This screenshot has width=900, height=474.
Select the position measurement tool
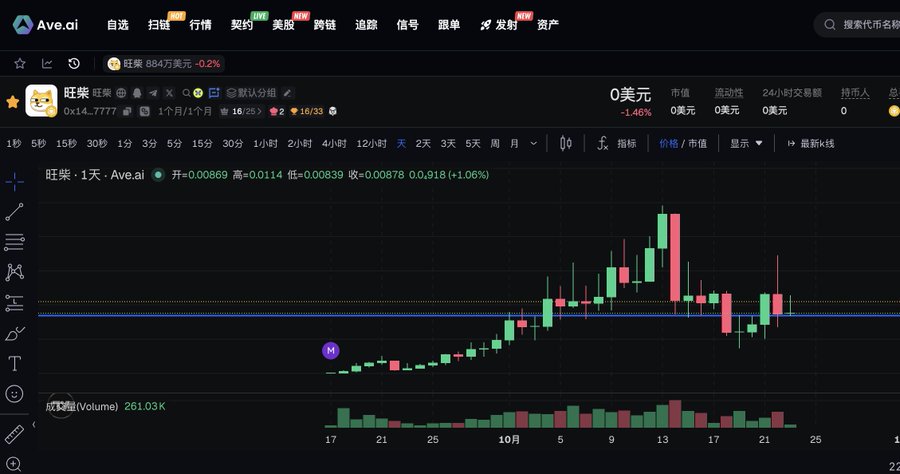(x=14, y=303)
